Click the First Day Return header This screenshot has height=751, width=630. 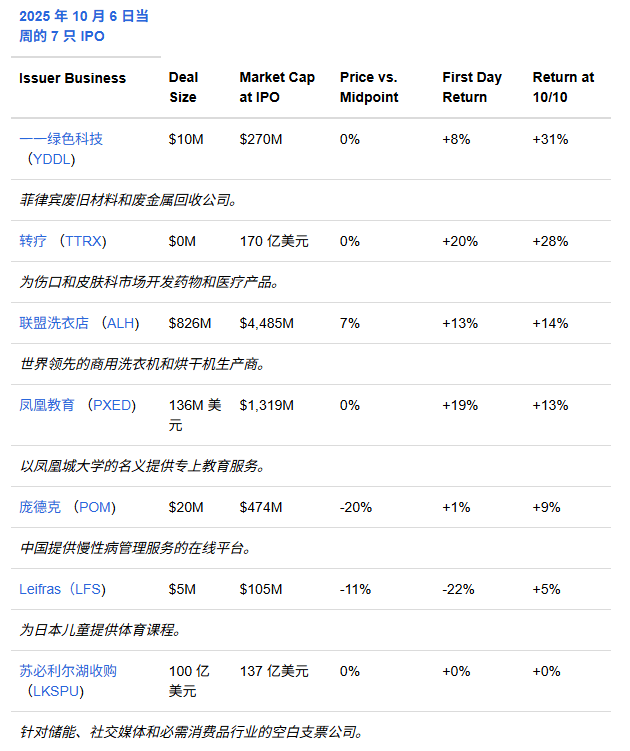tap(472, 87)
